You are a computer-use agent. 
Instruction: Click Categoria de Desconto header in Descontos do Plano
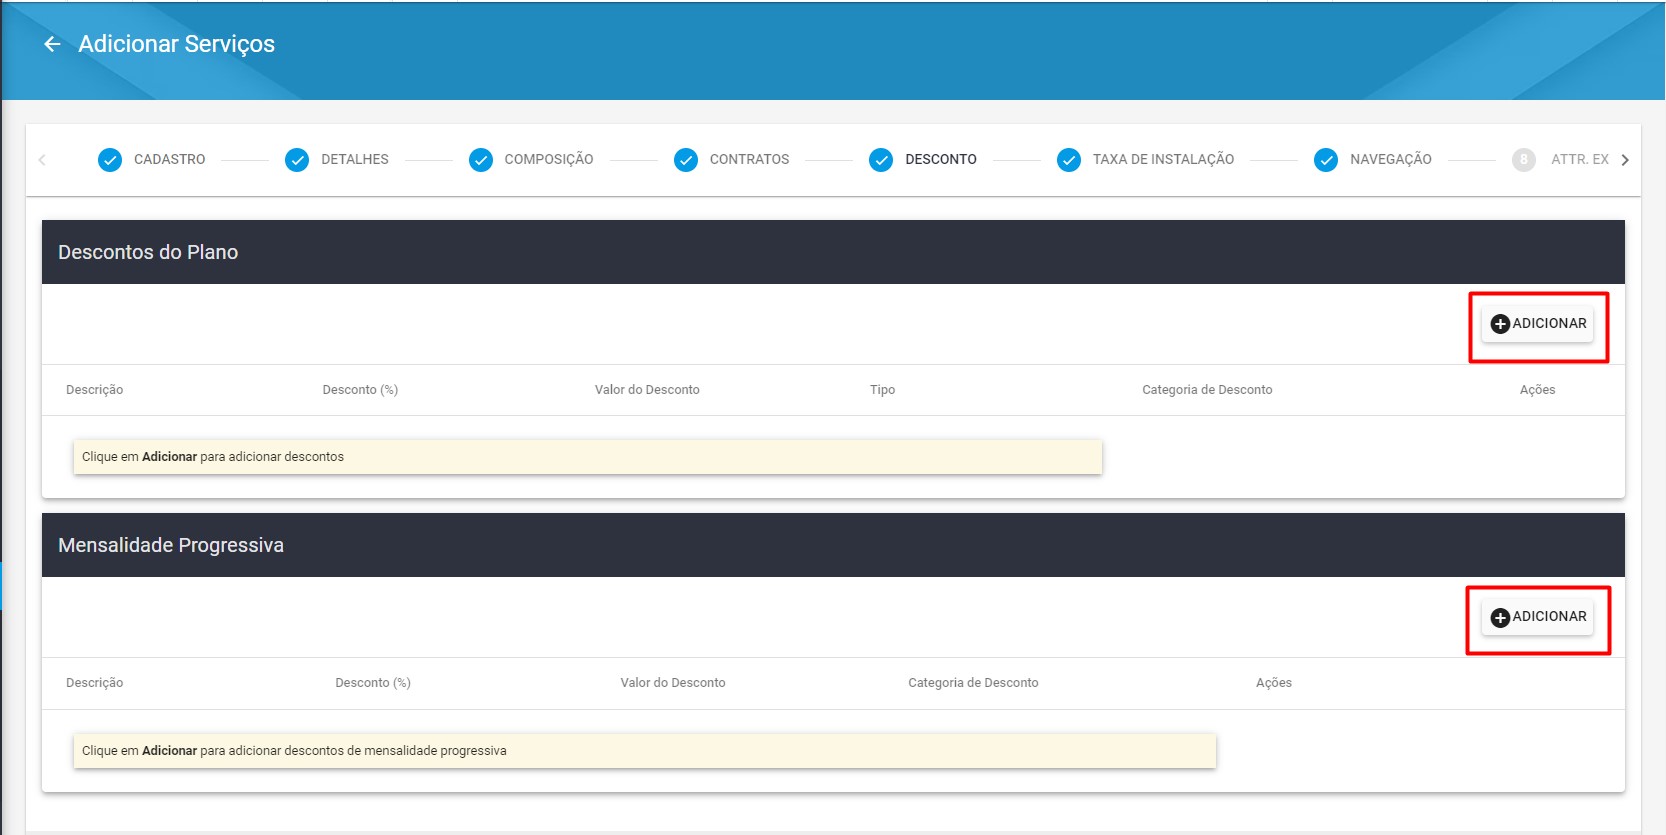coord(1207,390)
